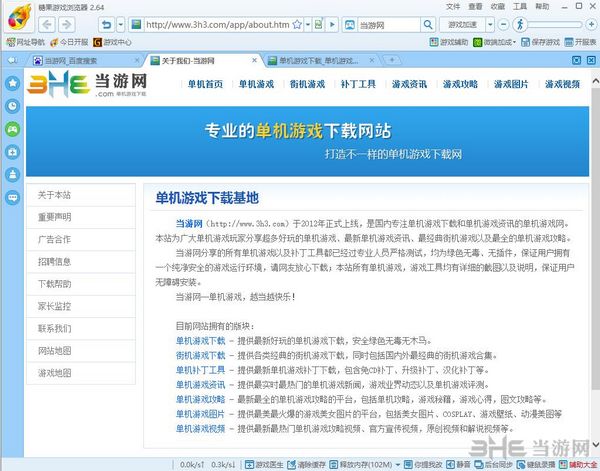
Task: Click 游戏辅助 toolbar item
Action: click(449, 42)
